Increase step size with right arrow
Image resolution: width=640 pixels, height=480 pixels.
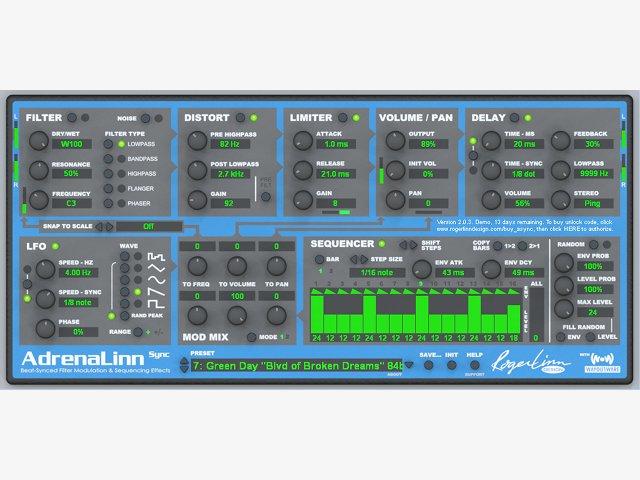pos(363,259)
